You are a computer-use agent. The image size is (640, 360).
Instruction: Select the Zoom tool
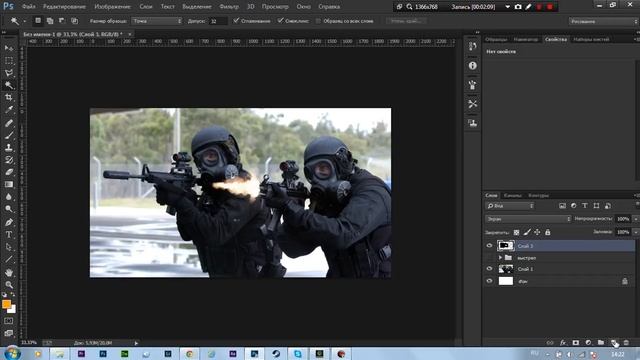(x=9, y=284)
